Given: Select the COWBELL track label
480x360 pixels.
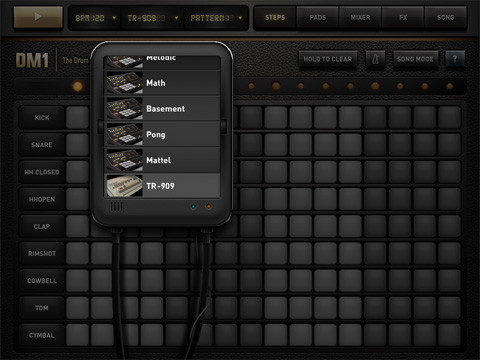Looking at the screenshot, I should coord(42,281).
